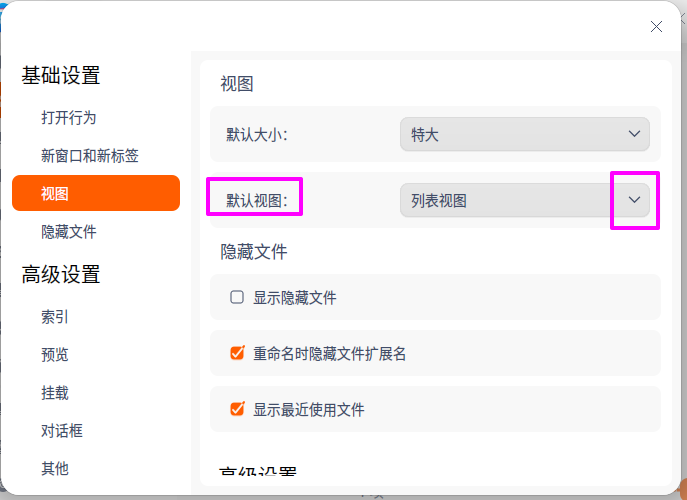Go to 新窗口和新标签 settings
The height and width of the screenshot is (500, 687).
[x=90, y=155]
